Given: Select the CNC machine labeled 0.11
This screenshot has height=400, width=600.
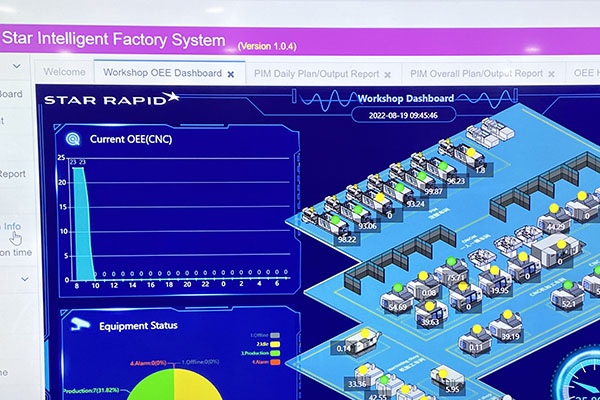Looking at the screenshot, I should [476, 341].
